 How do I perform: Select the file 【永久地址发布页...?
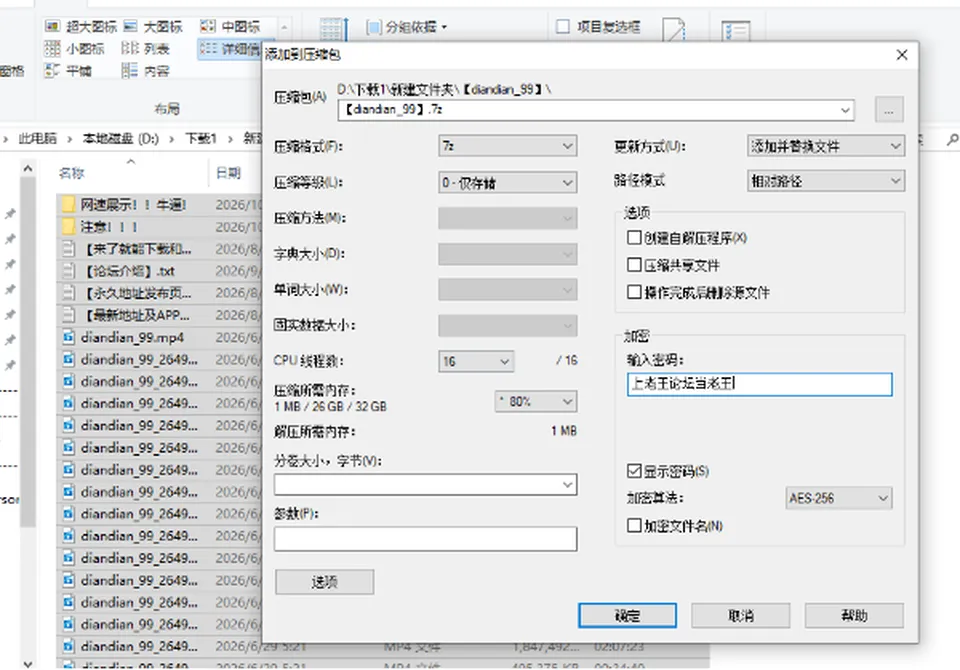pyautogui.click(x=138, y=293)
